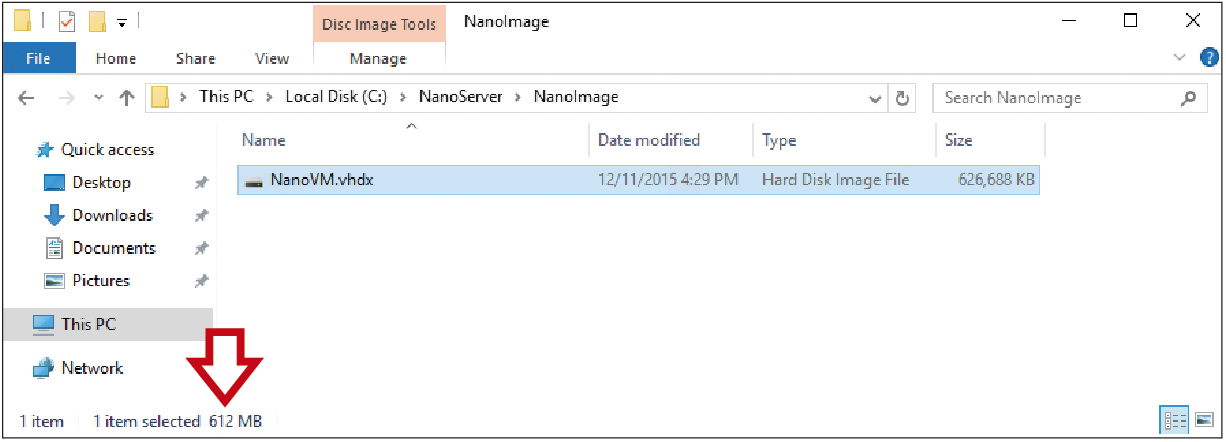The image size is (1226, 442).
Task: Refresh the NanoImage folder view
Action: pyautogui.click(x=902, y=98)
